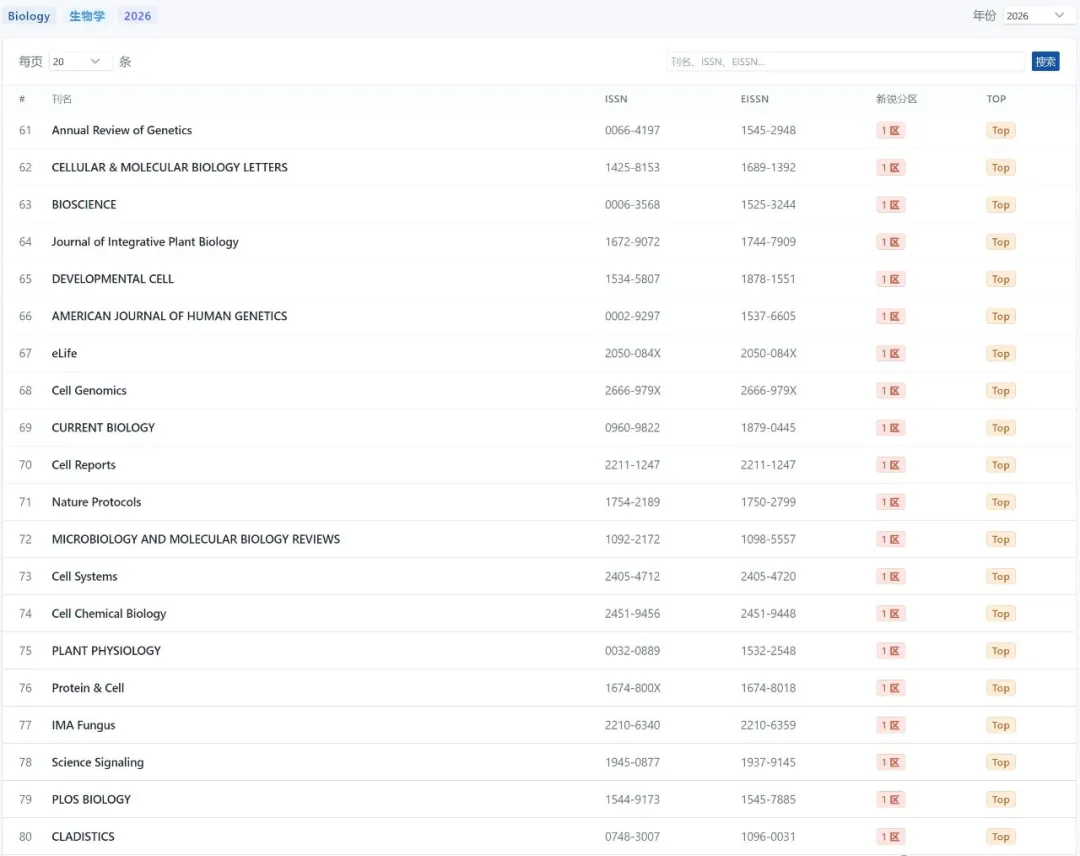Viewport: 1080px width, 856px height.
Task: Click the Top badge for Cell Genomics
Action: point(1000,391)
